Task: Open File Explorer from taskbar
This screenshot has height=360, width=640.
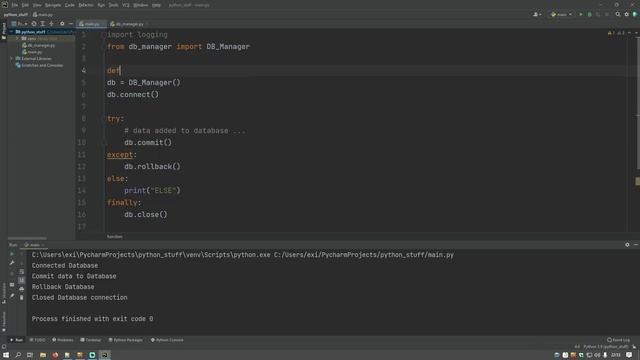Action: click(42, 355)
